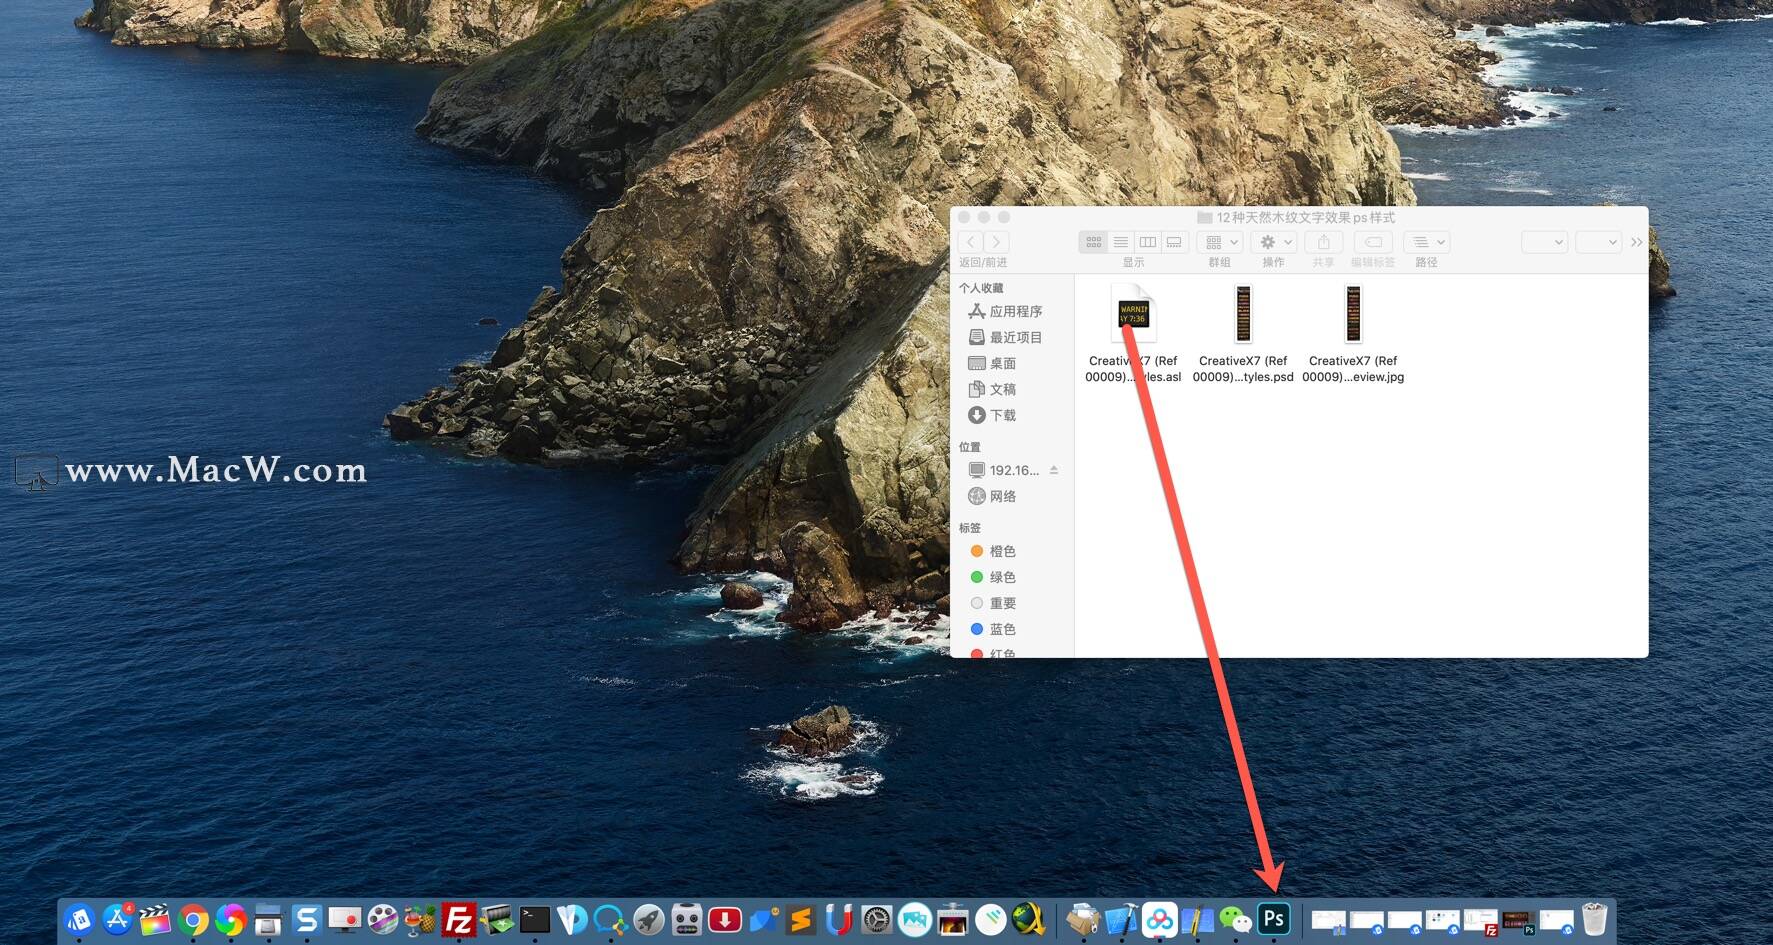
Task: Open Photoshop from the Dock
Action: 1271,918
